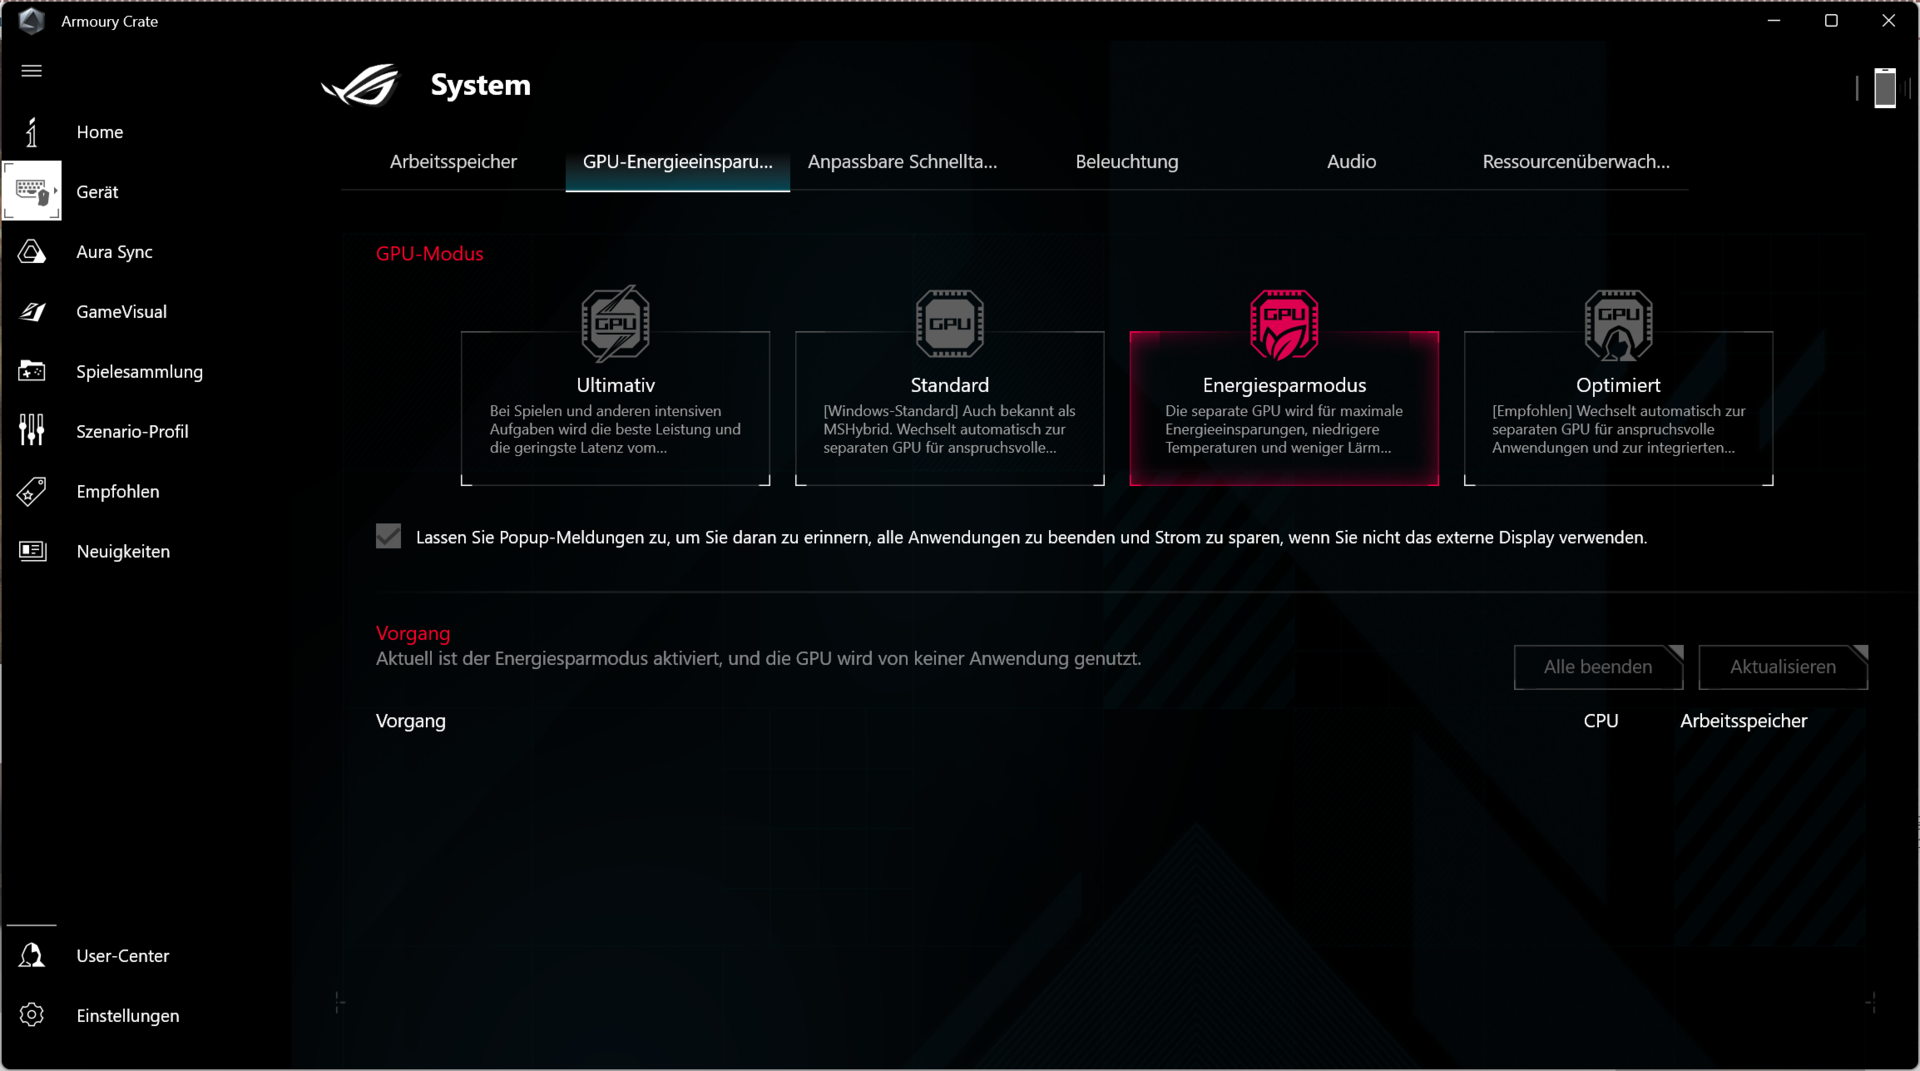Open Szenario-Profil in the sidebar
The height and width of the screenshot is (1071, 1920).
click(133, 432)
